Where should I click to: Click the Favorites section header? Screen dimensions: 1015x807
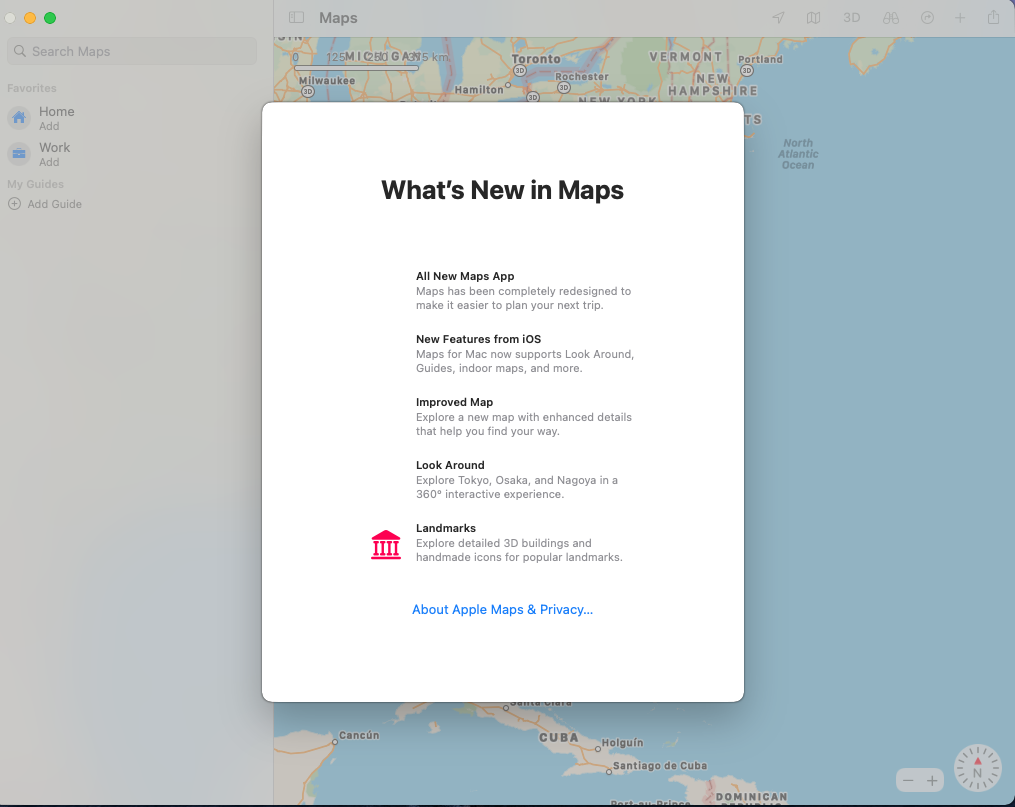32,88
